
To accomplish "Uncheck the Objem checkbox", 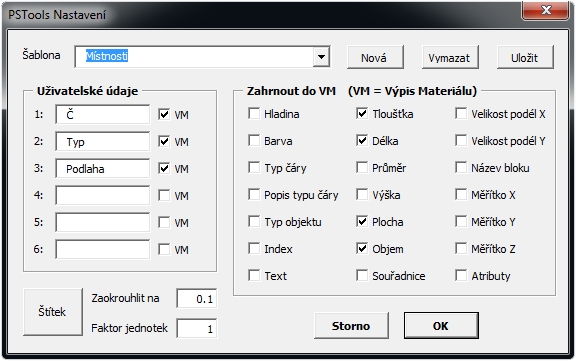I will 362,248.
